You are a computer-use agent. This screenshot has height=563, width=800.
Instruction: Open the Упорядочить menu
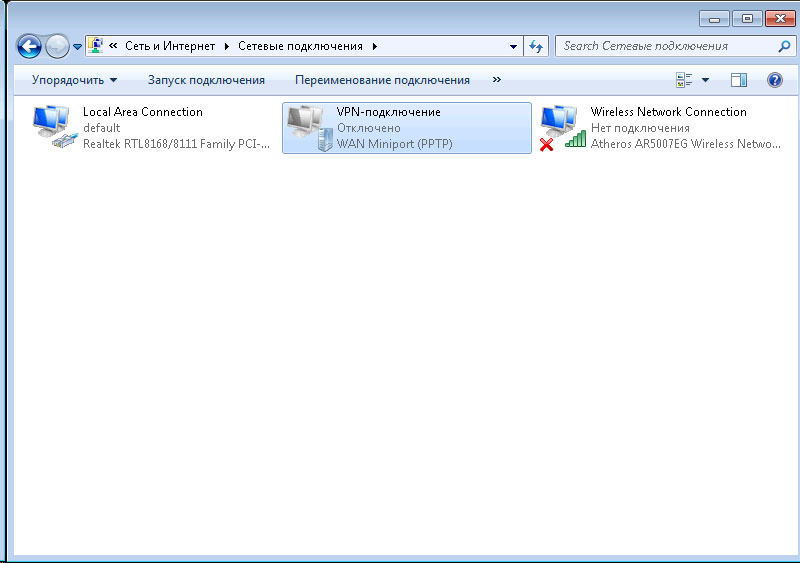74,80
